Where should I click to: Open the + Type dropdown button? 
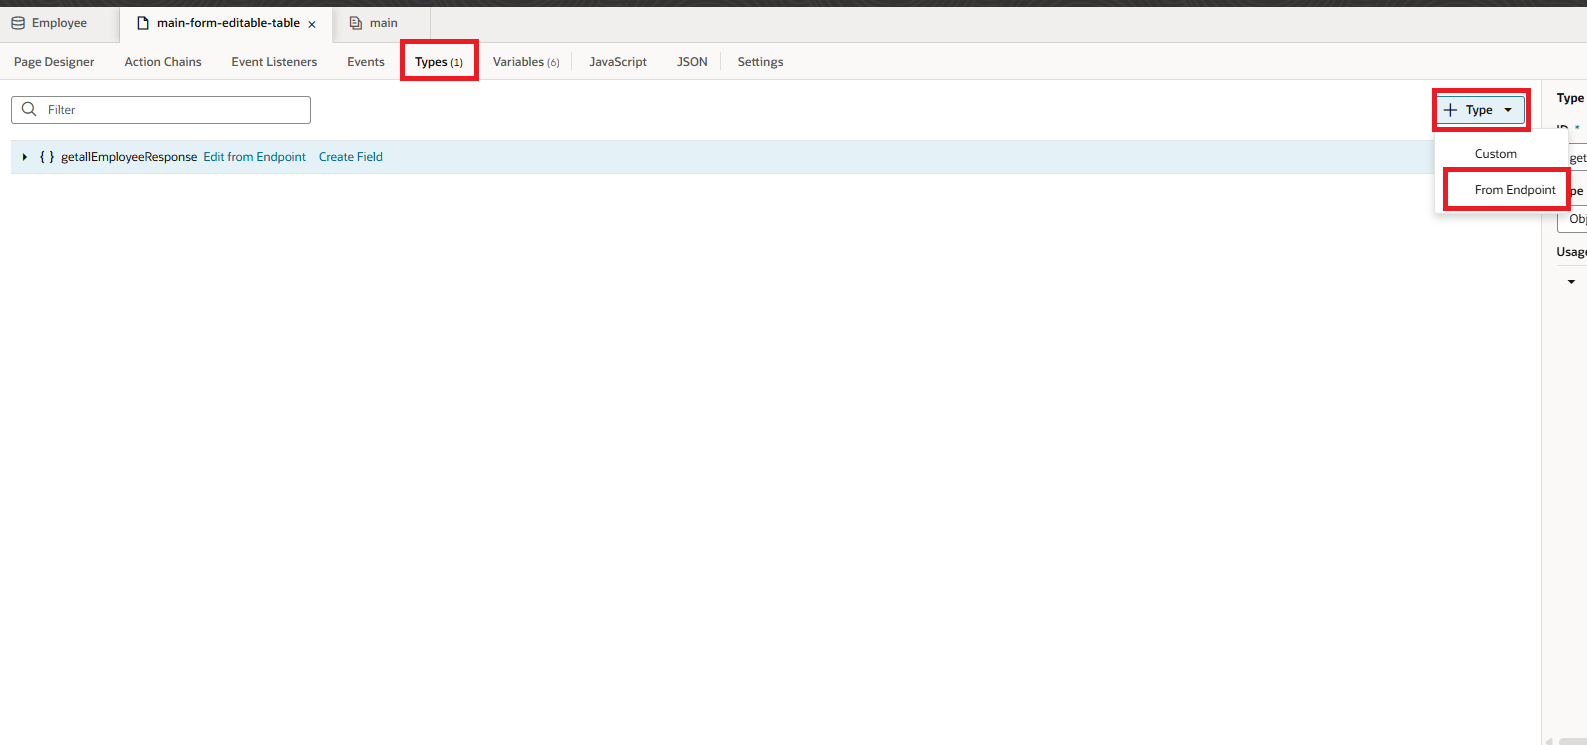click(x=1480, y=110)
